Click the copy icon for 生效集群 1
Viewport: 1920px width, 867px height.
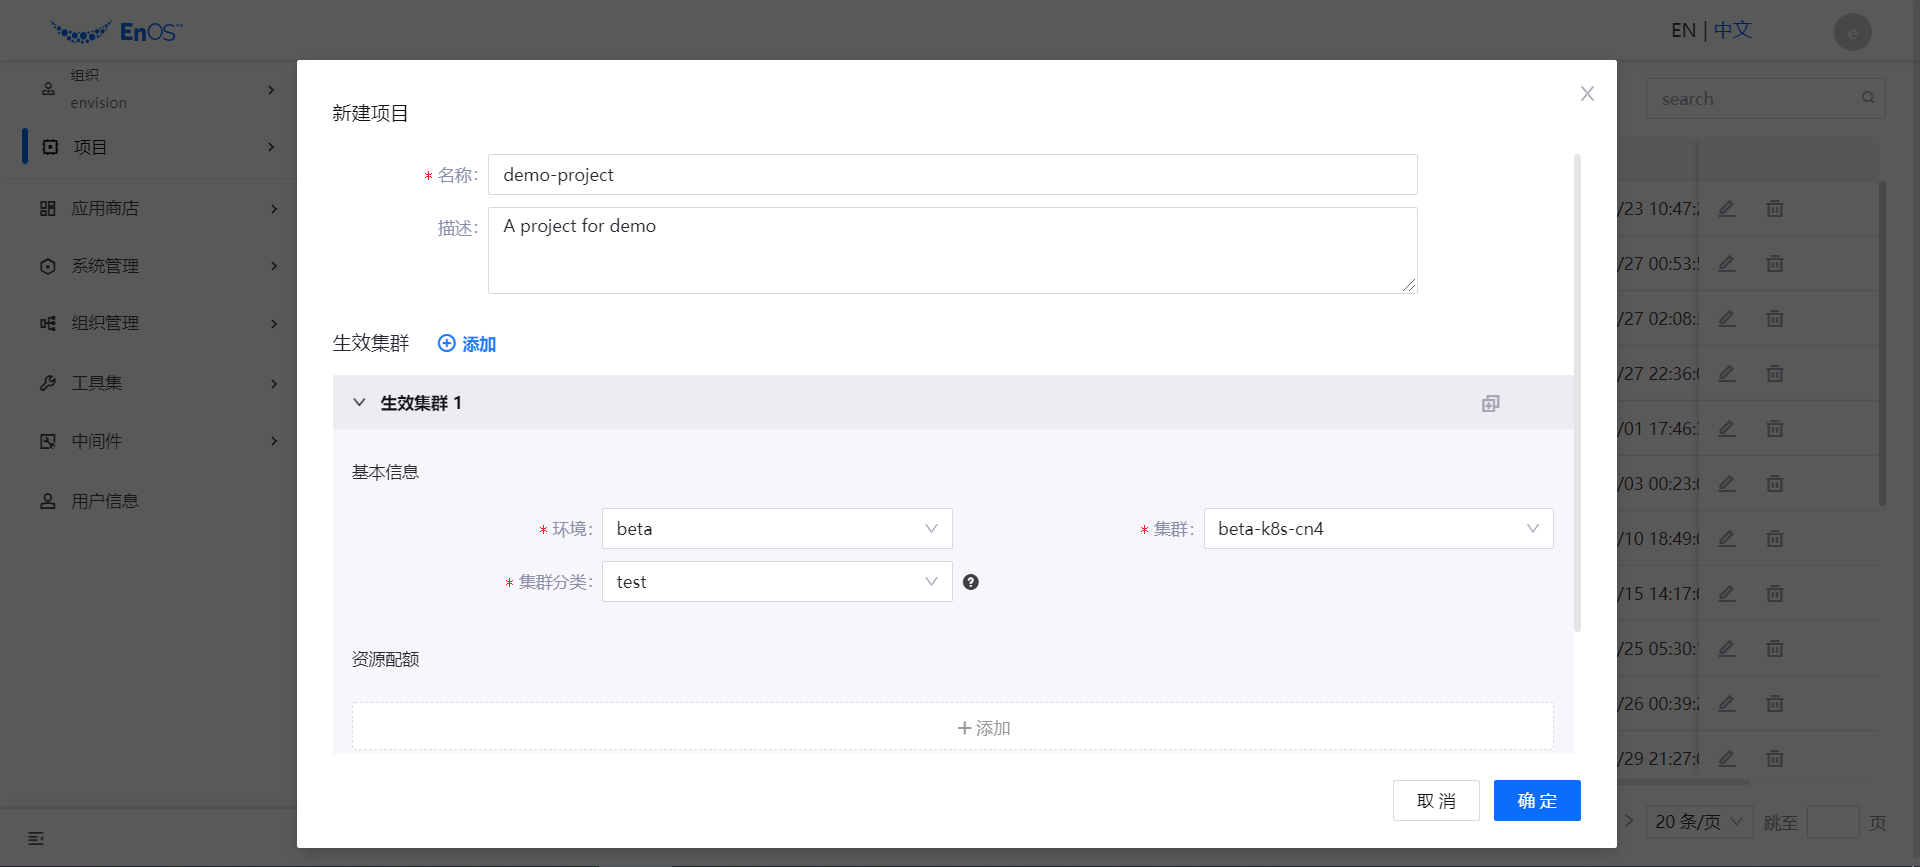tap(1490, 403)
